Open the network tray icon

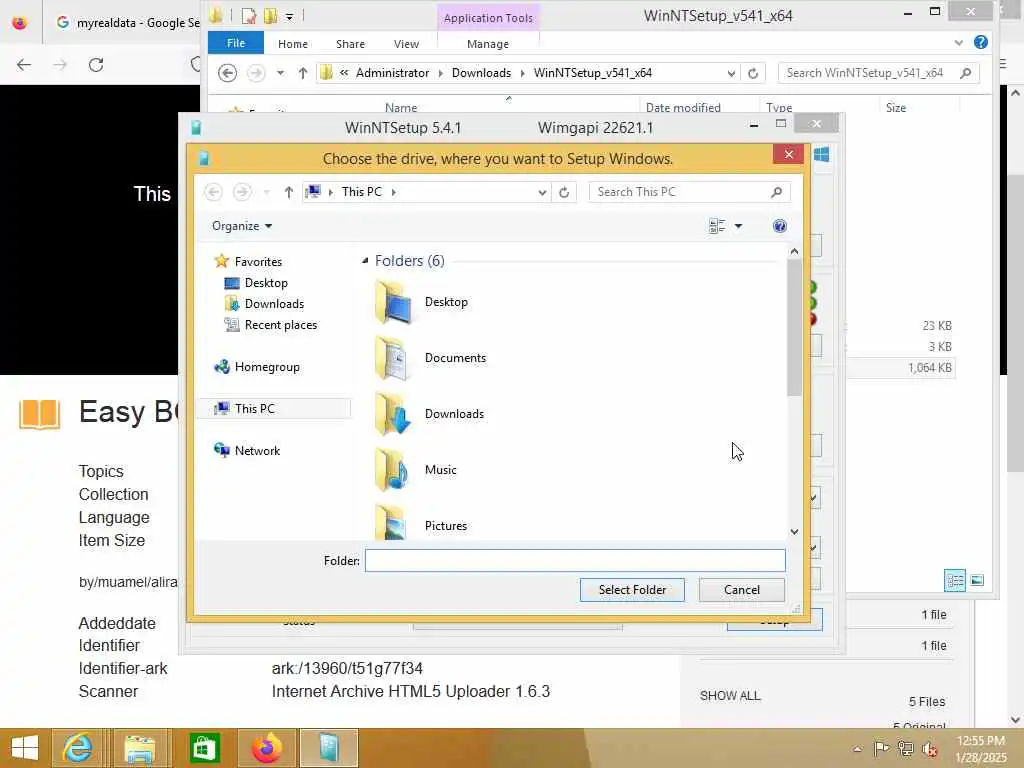tap(905, 749)
